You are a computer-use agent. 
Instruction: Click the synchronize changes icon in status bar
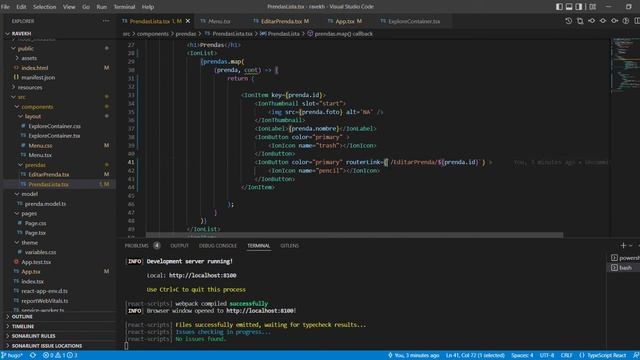(x=33, y=356)
